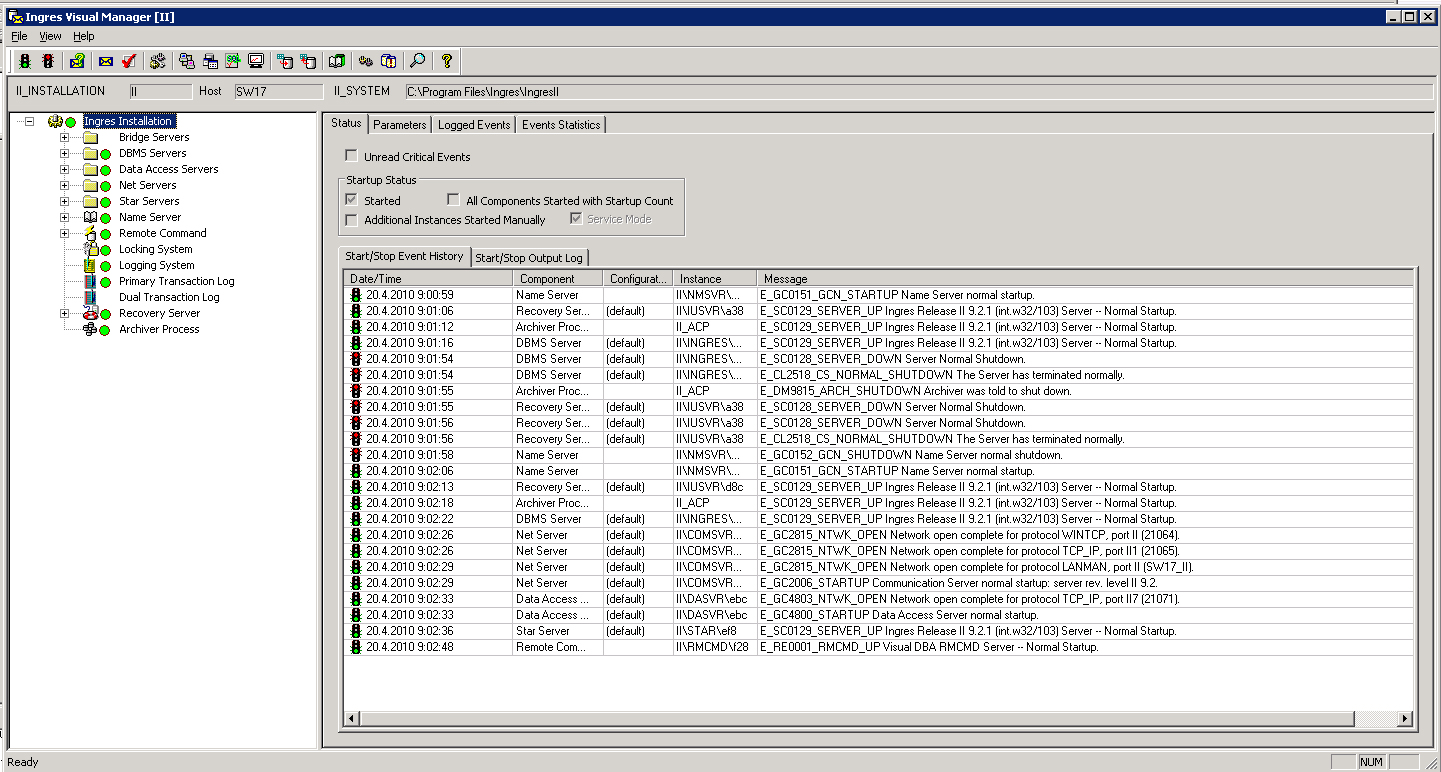
Task: Expand the Recovery Server node
Action: (64, 313)
